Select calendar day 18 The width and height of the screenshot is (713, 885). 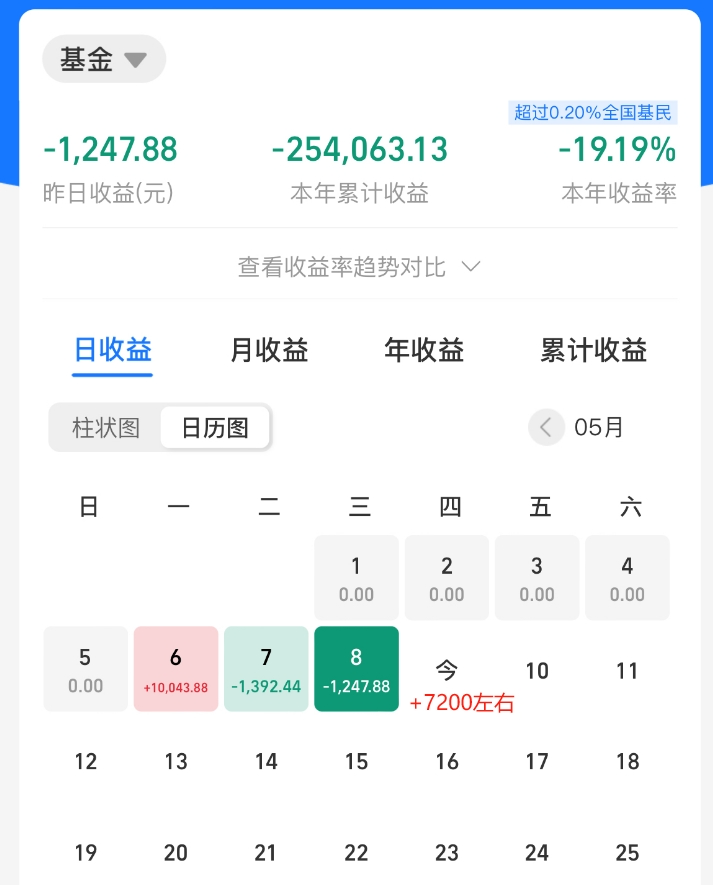[627, 761]
